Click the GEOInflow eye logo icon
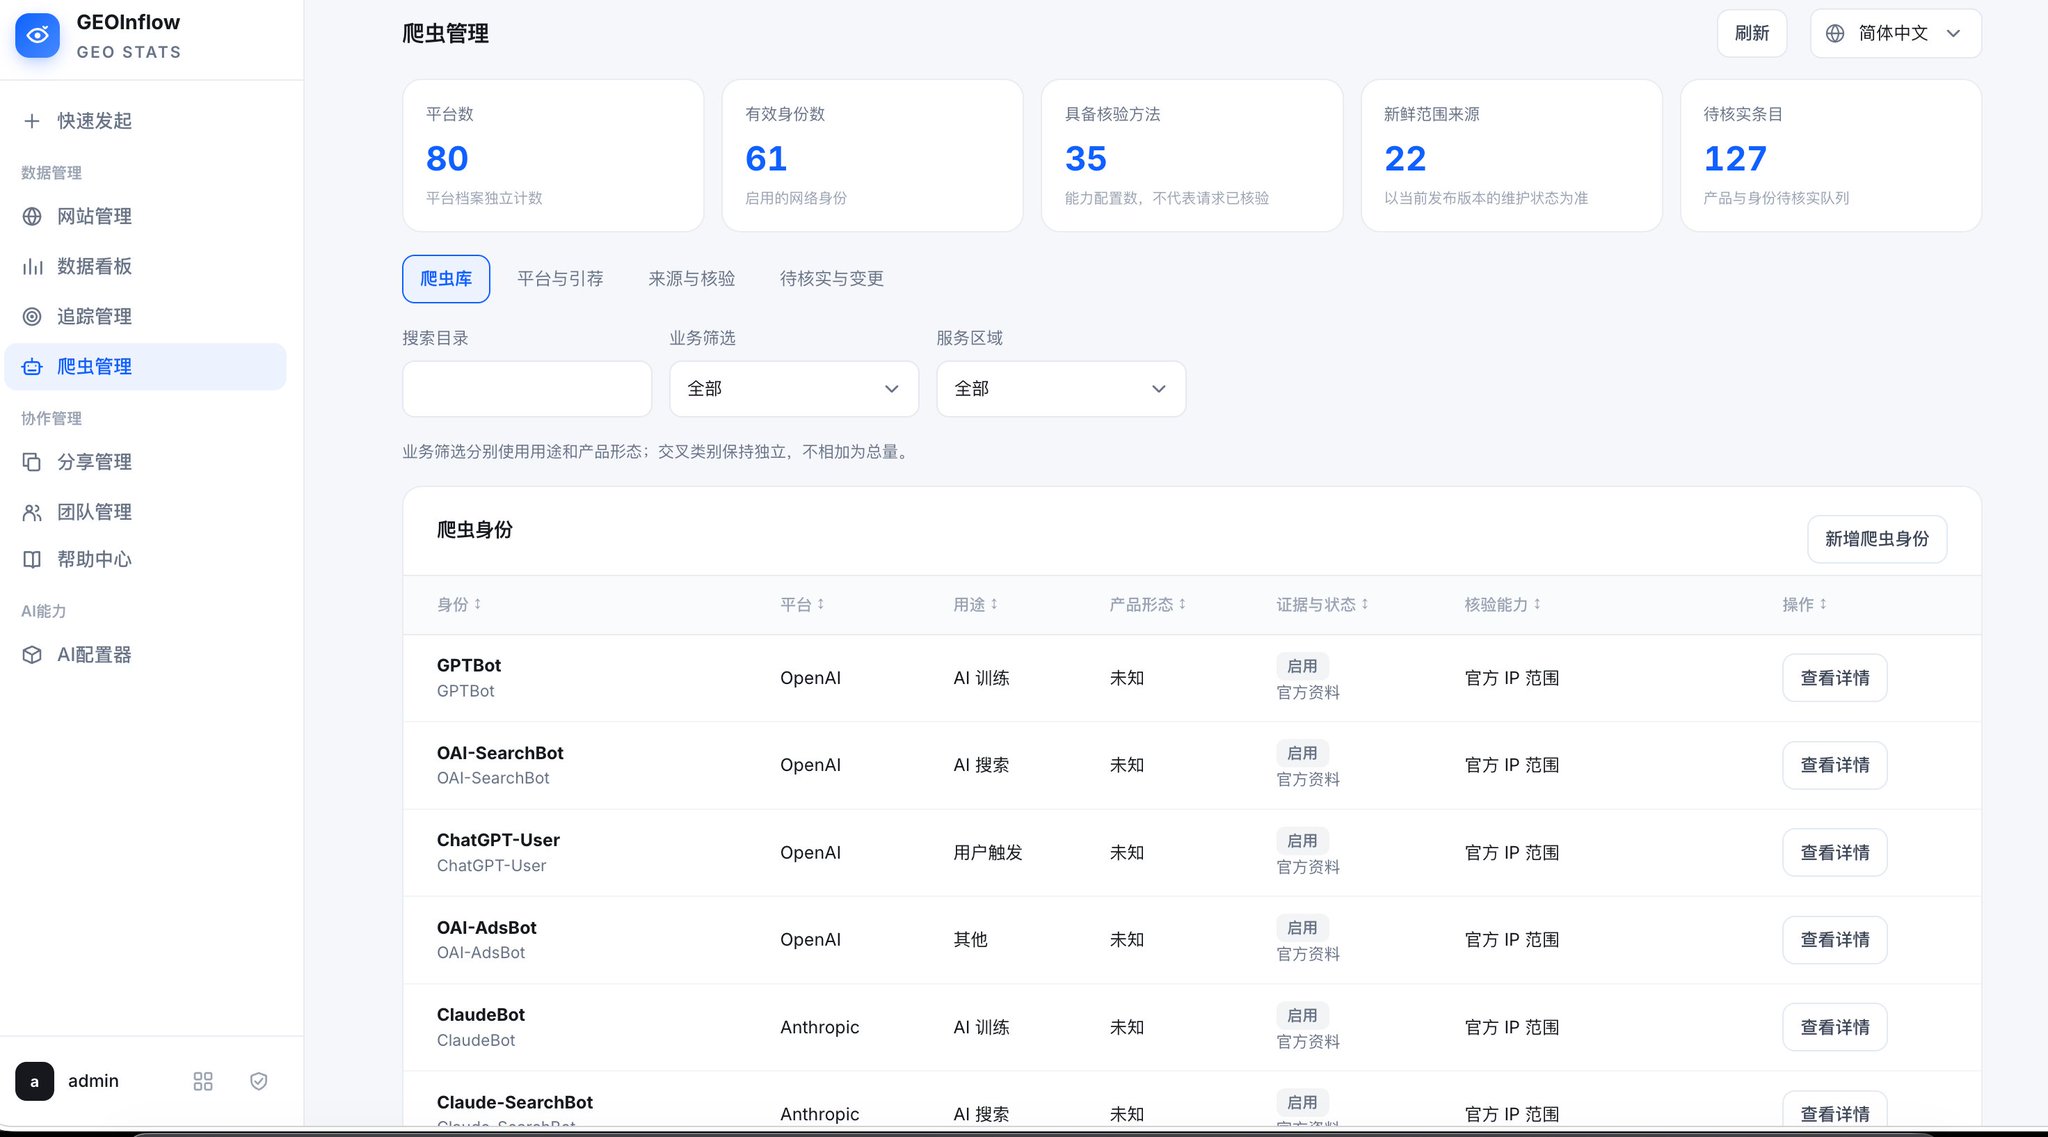 coord(37,35)
